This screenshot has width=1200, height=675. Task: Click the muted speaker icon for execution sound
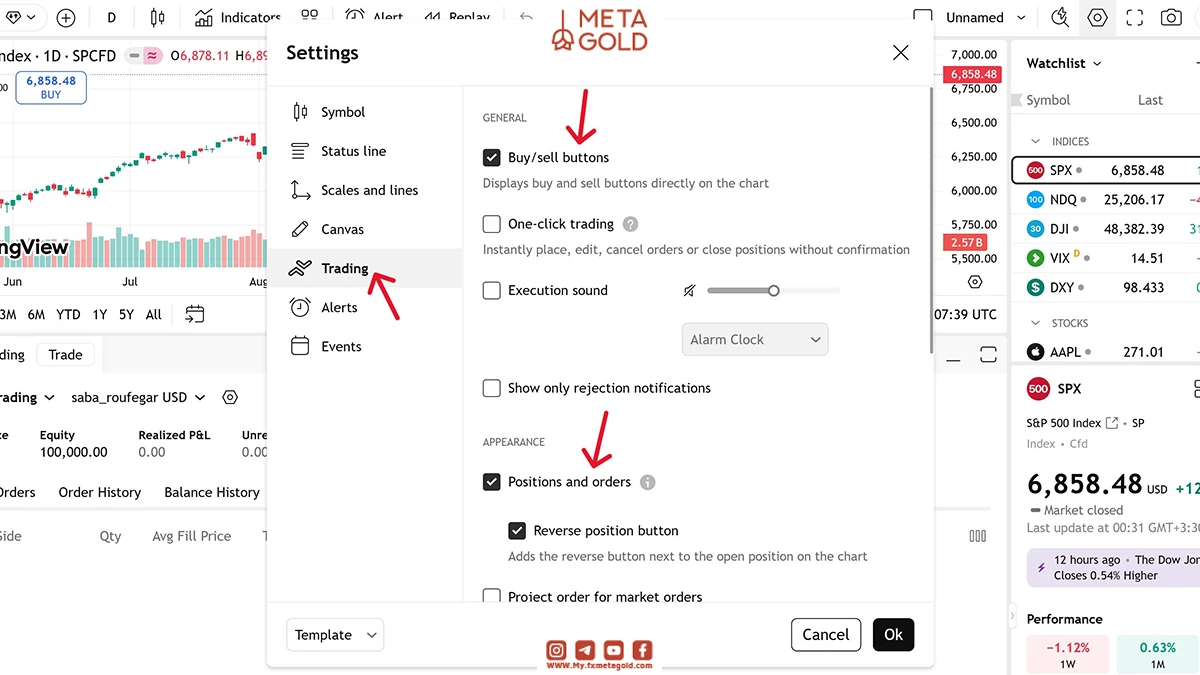tap(689, 291)
